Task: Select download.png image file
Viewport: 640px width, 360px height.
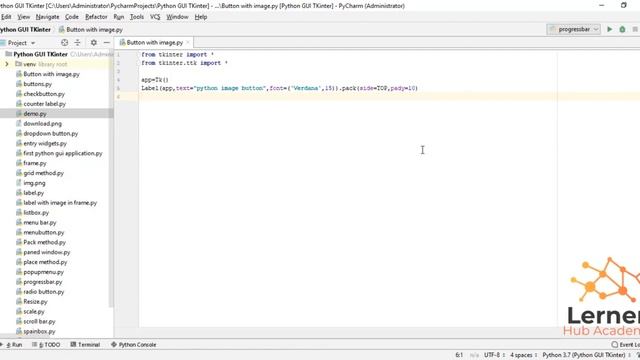Action: click(42, 124)
